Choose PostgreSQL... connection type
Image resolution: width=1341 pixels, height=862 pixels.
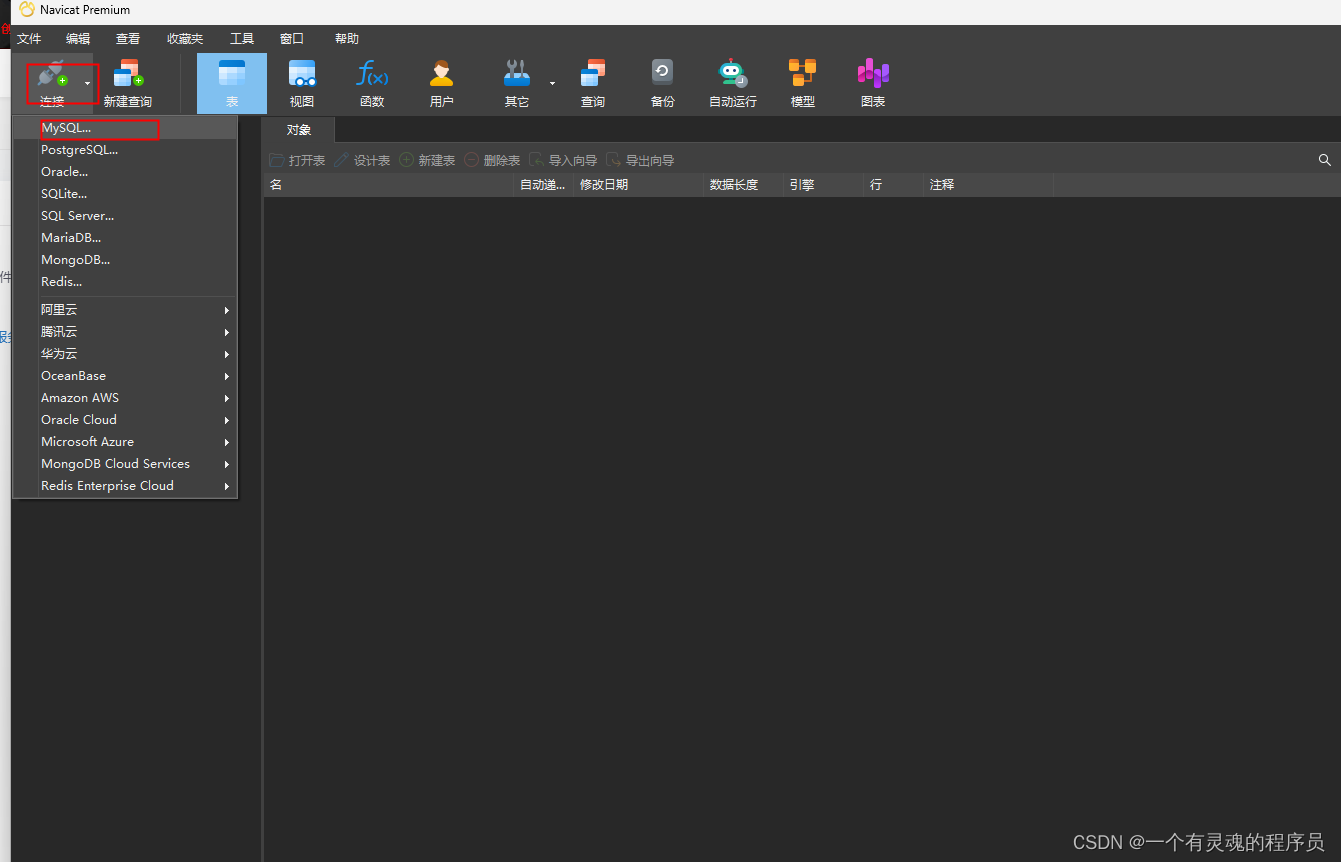tap(125, 150)
